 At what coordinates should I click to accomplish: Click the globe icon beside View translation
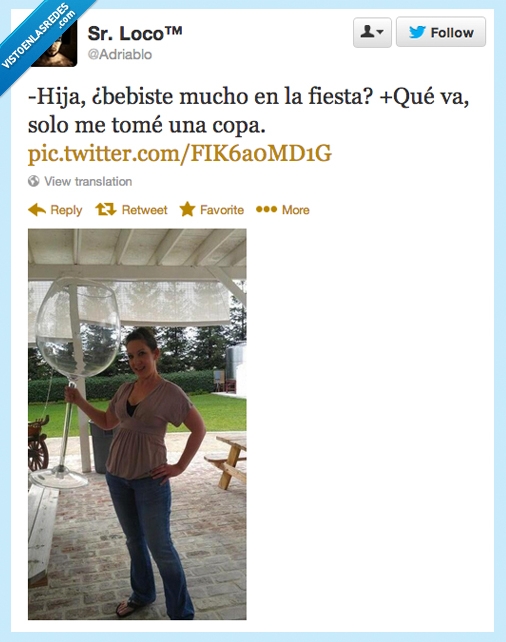coord(34,181)
